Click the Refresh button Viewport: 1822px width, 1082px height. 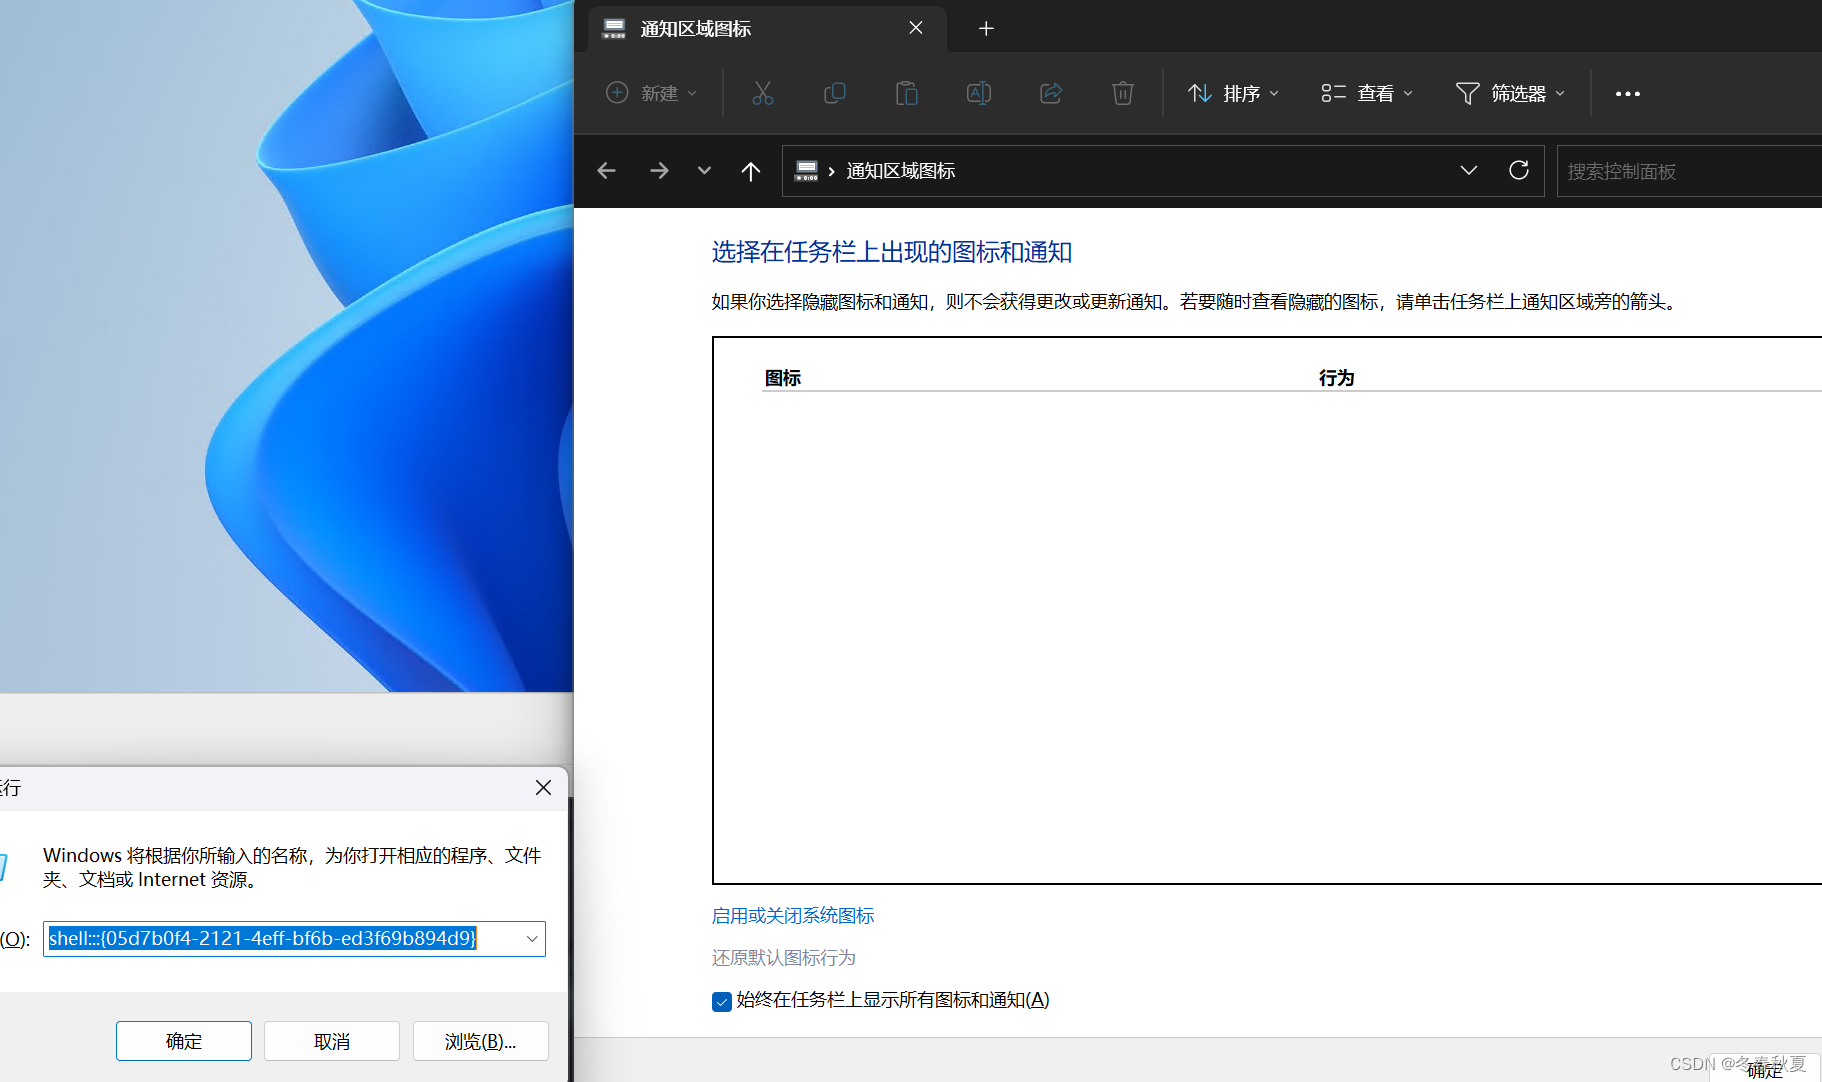tap(1519, 171)
